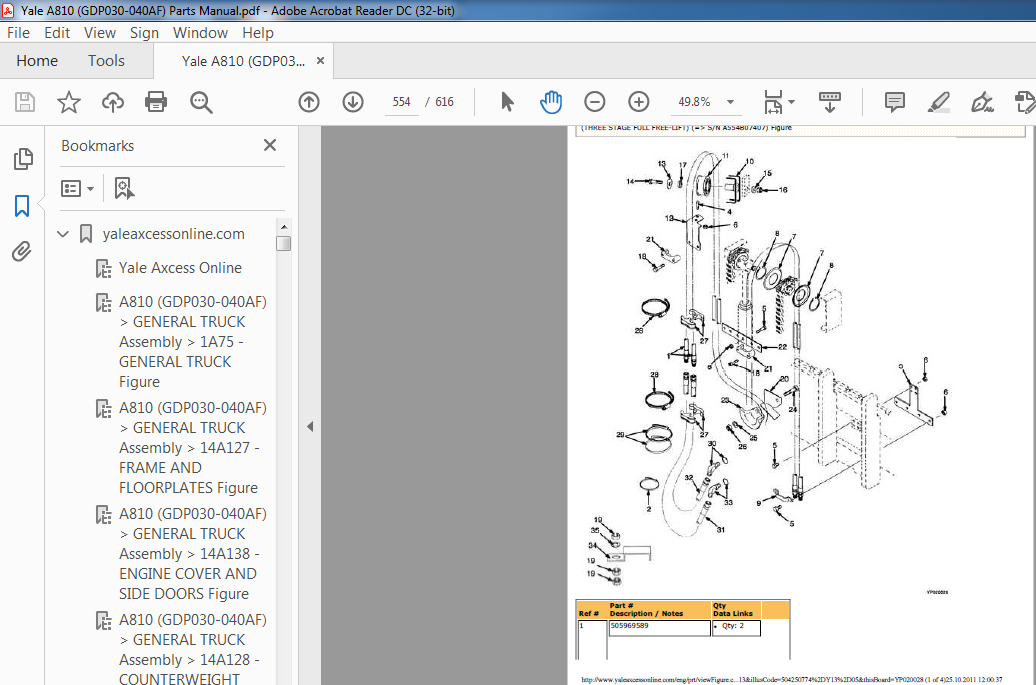This screenshot has width=1036, height=685.
Task: Open bookmark options list icon
Action: click(x=77, y=189)
